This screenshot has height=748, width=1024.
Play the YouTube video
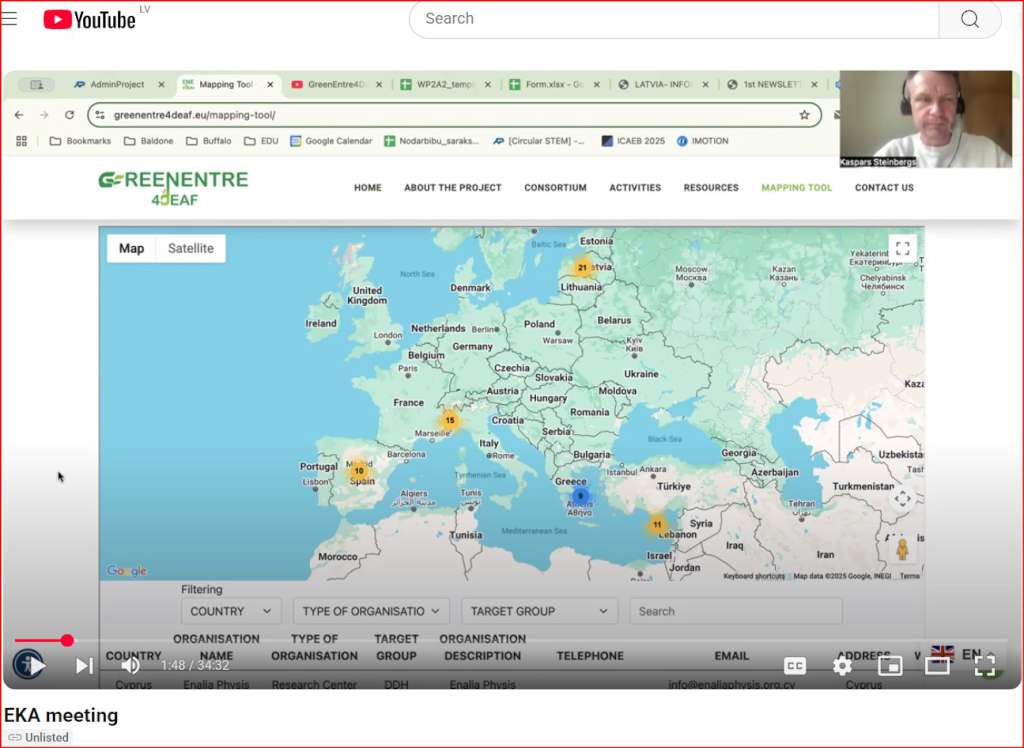(30, 665)
